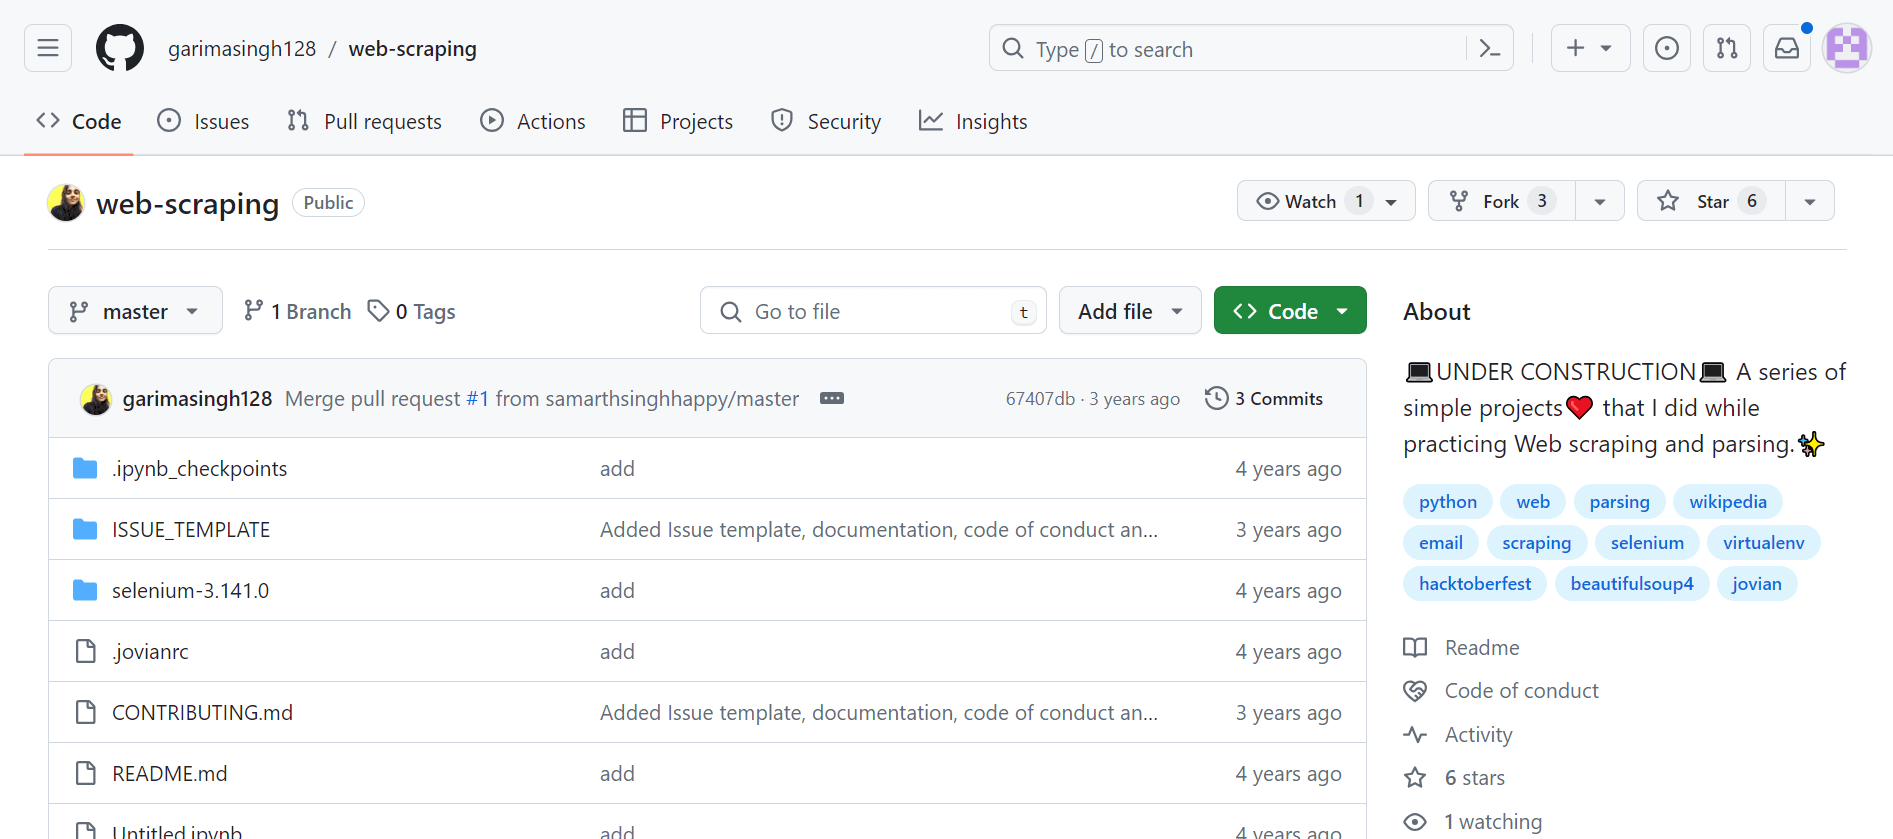Image resolution: width=1893 pixels, height=839 pixels.
Task: Click the GitHub logo icon
Action: click(x=120, y=48)
